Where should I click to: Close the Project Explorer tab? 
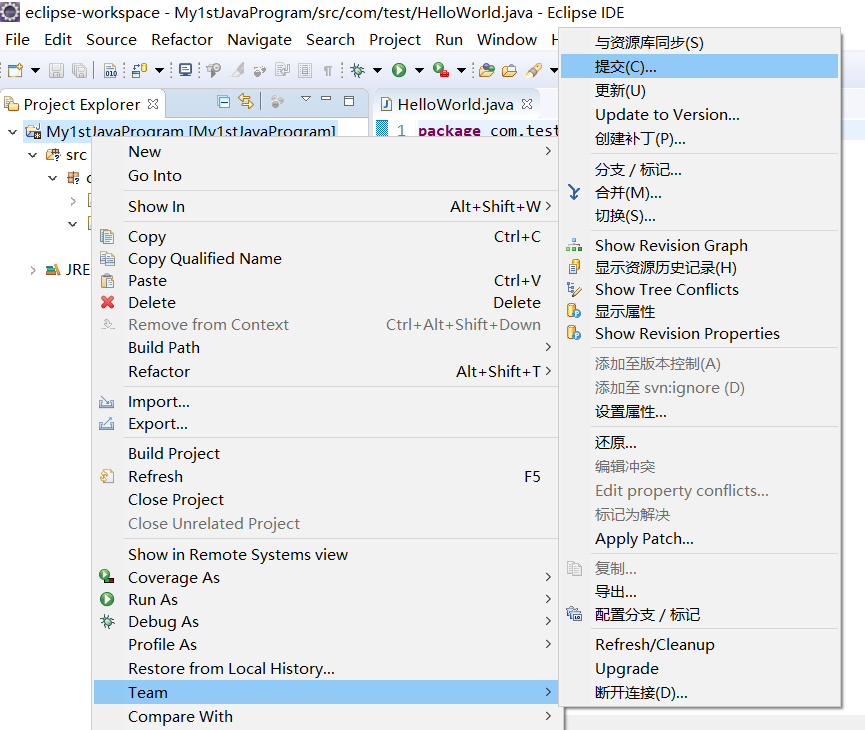click(x=153, y=104)
